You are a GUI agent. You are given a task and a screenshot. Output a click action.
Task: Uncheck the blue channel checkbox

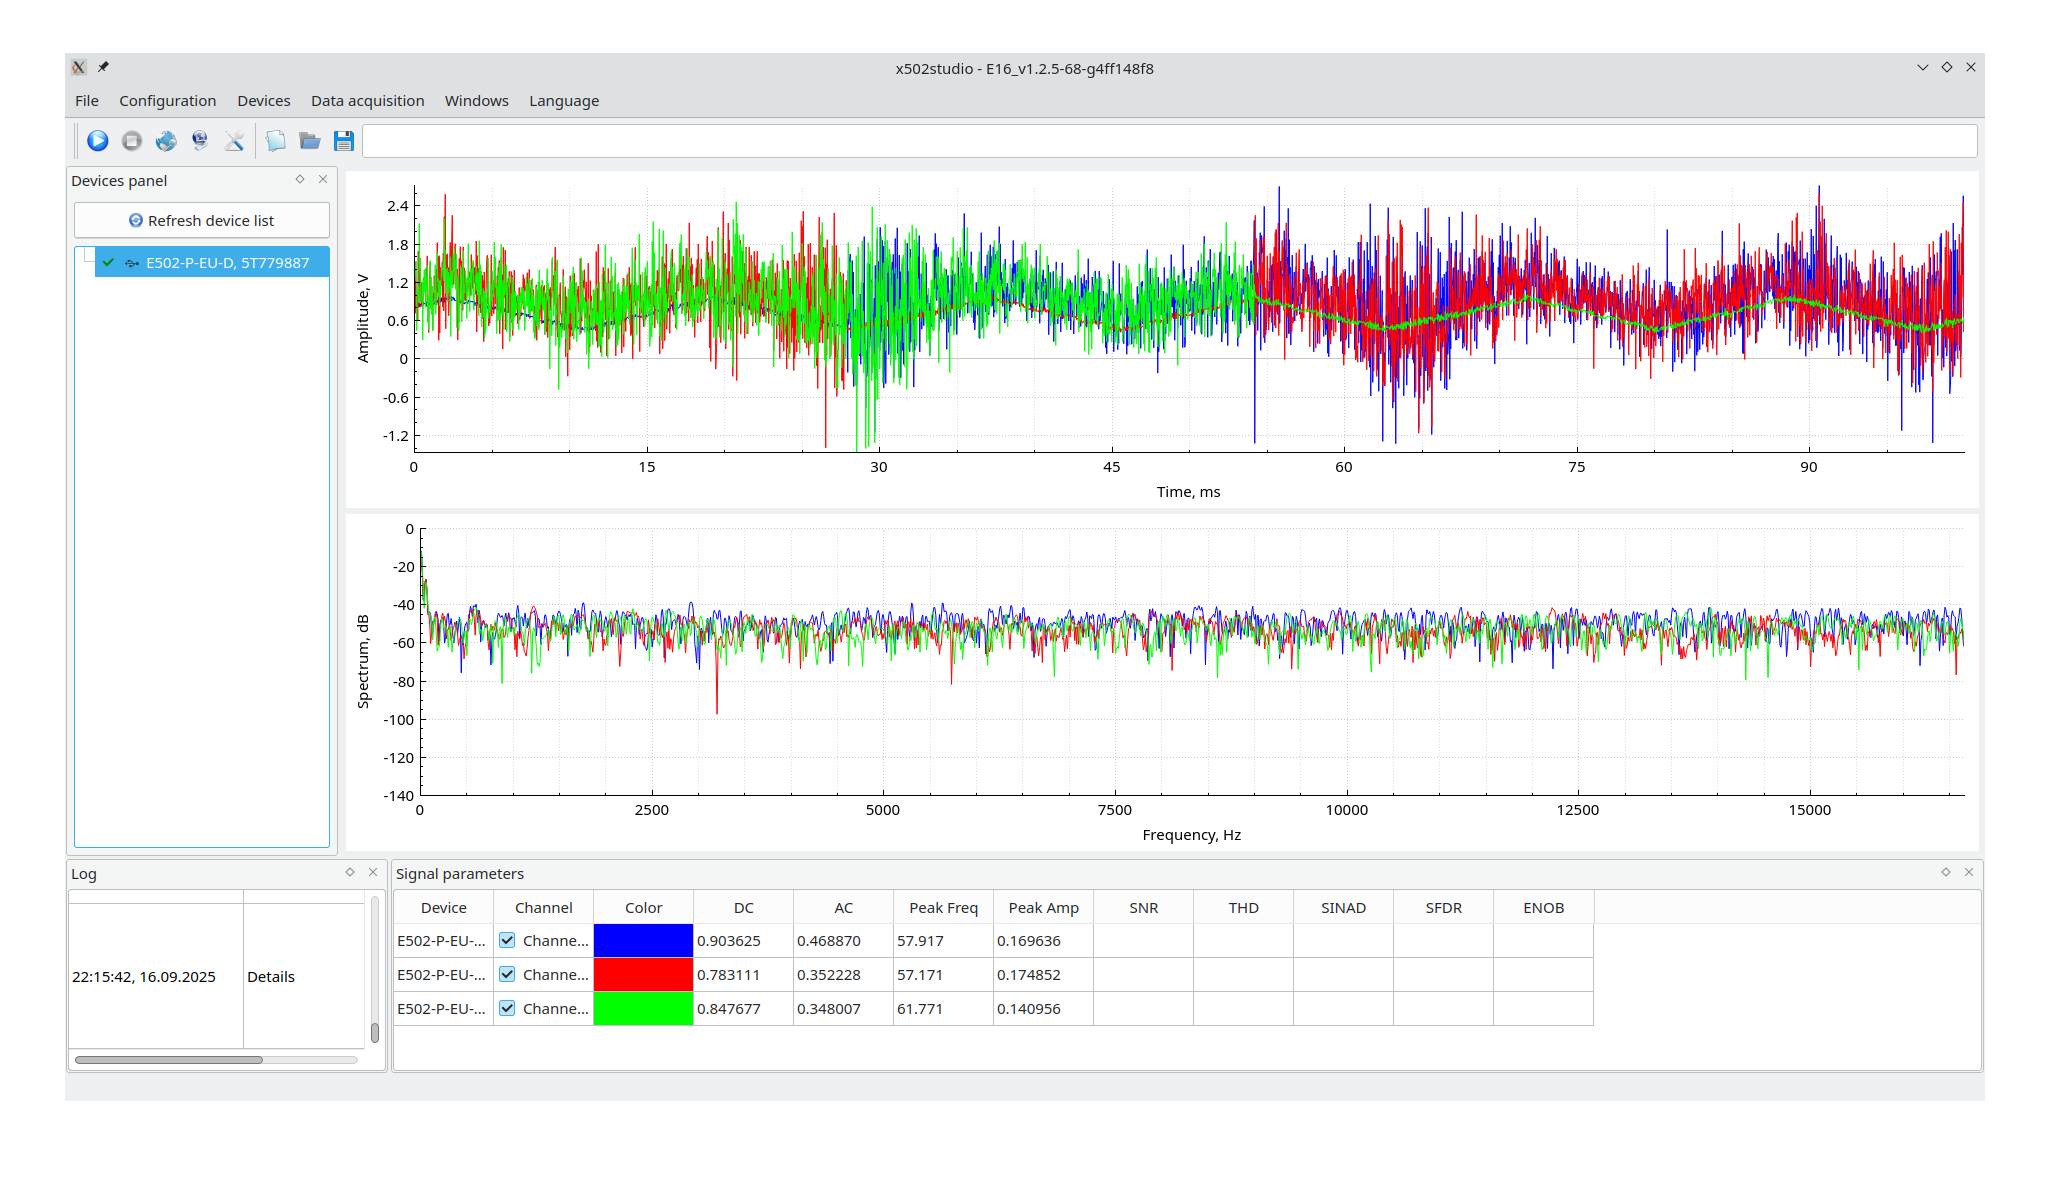click(x=507, y=940)
